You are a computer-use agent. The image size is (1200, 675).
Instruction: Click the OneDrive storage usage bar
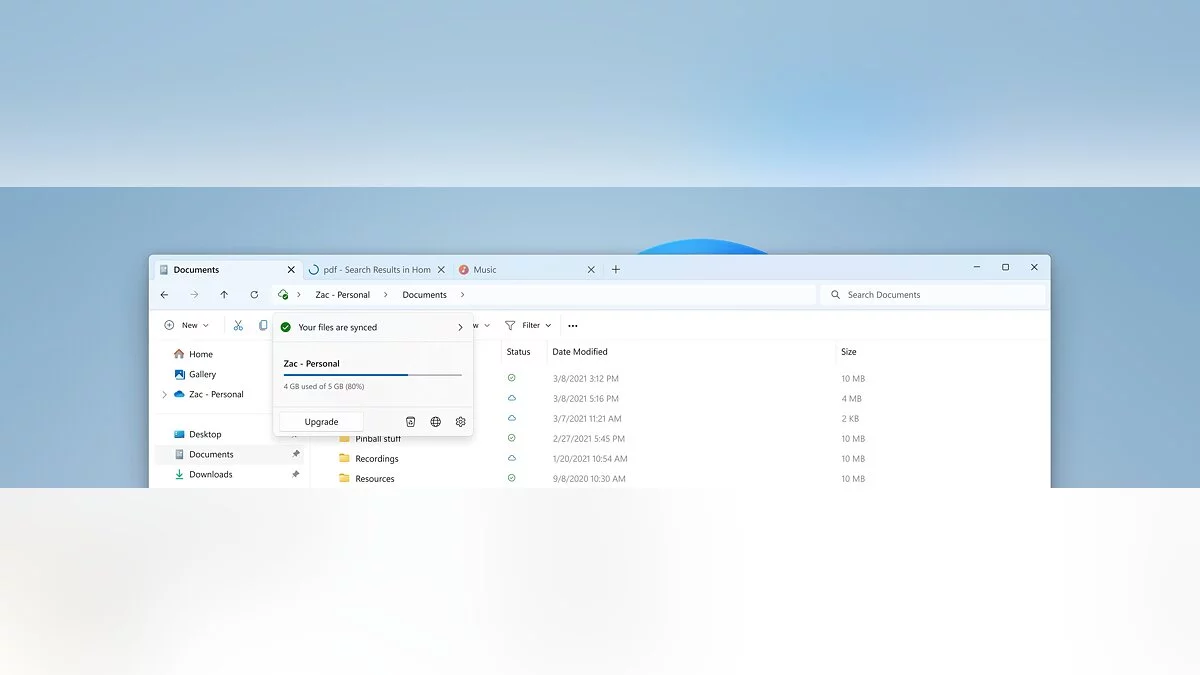point(373,375)
